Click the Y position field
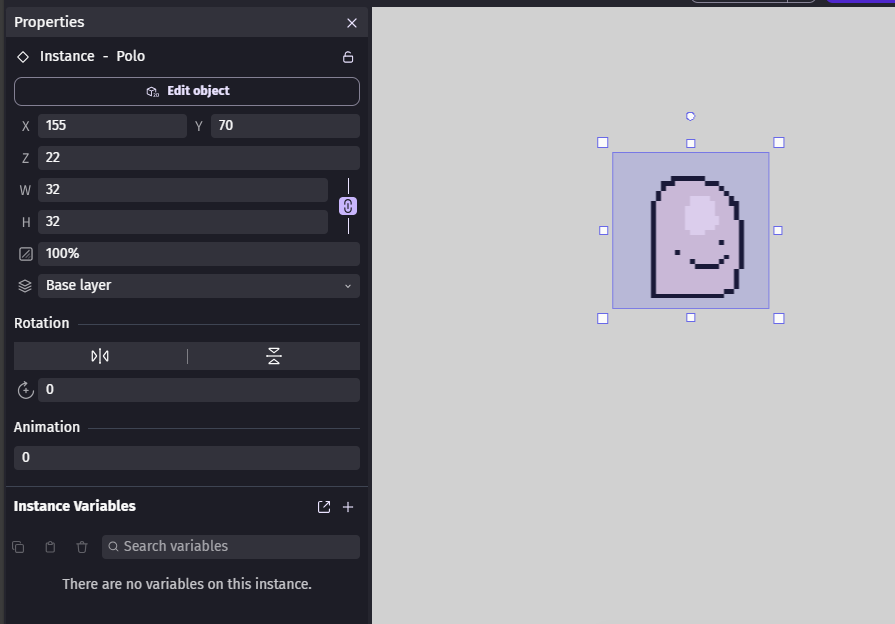The height and width of the screenshot is (624, 895). pos(285,126)
